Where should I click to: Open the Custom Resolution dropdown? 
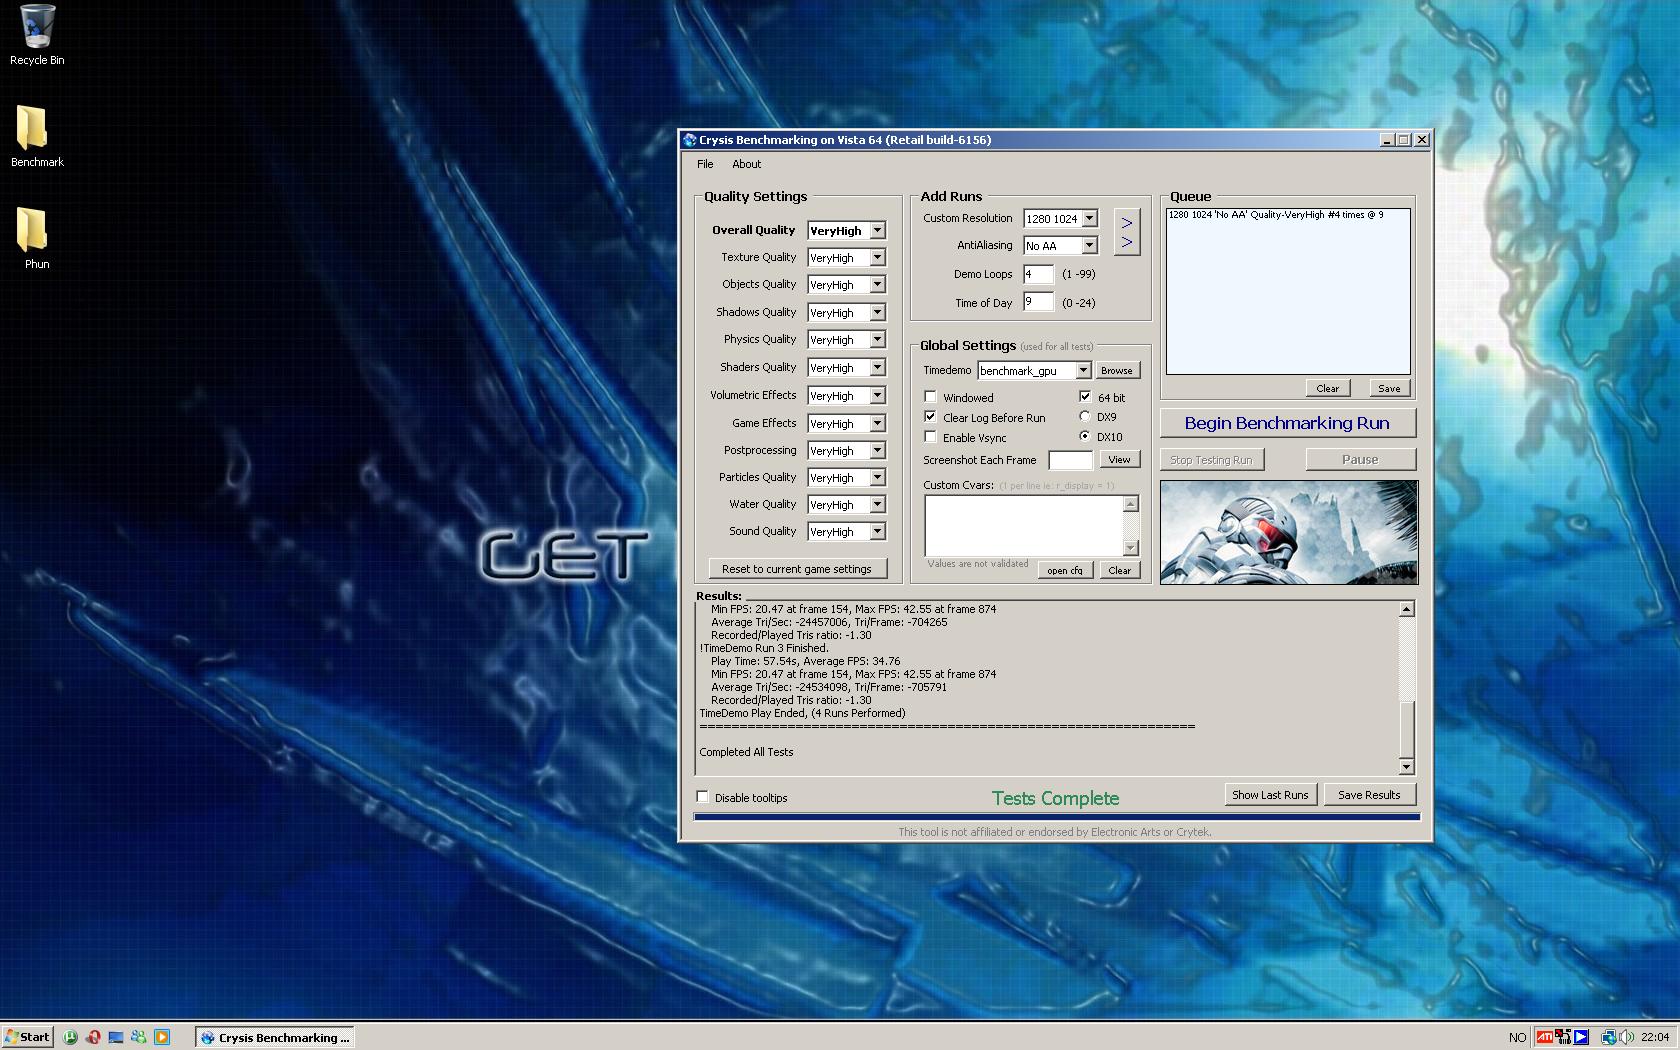pyautogui.click(x=1089, y=218)
